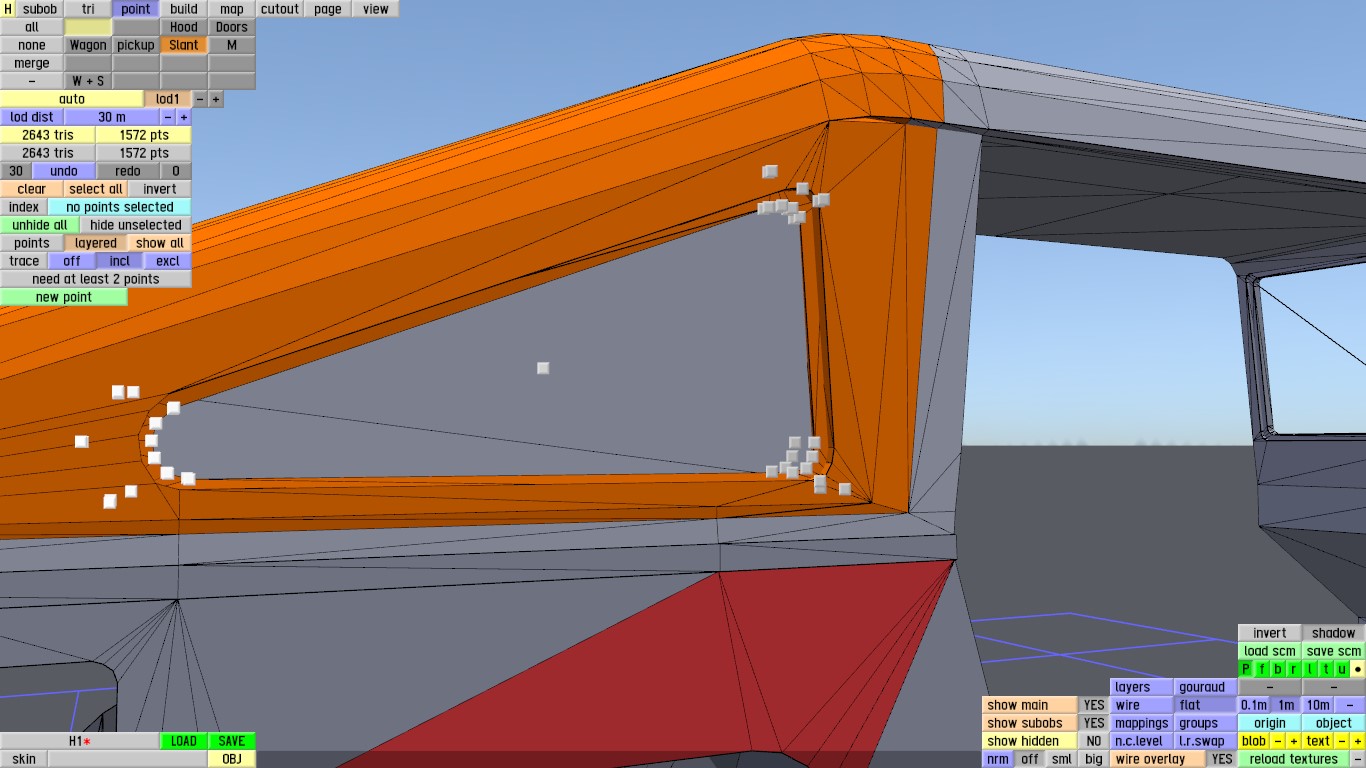Hide unselected points

136,225
